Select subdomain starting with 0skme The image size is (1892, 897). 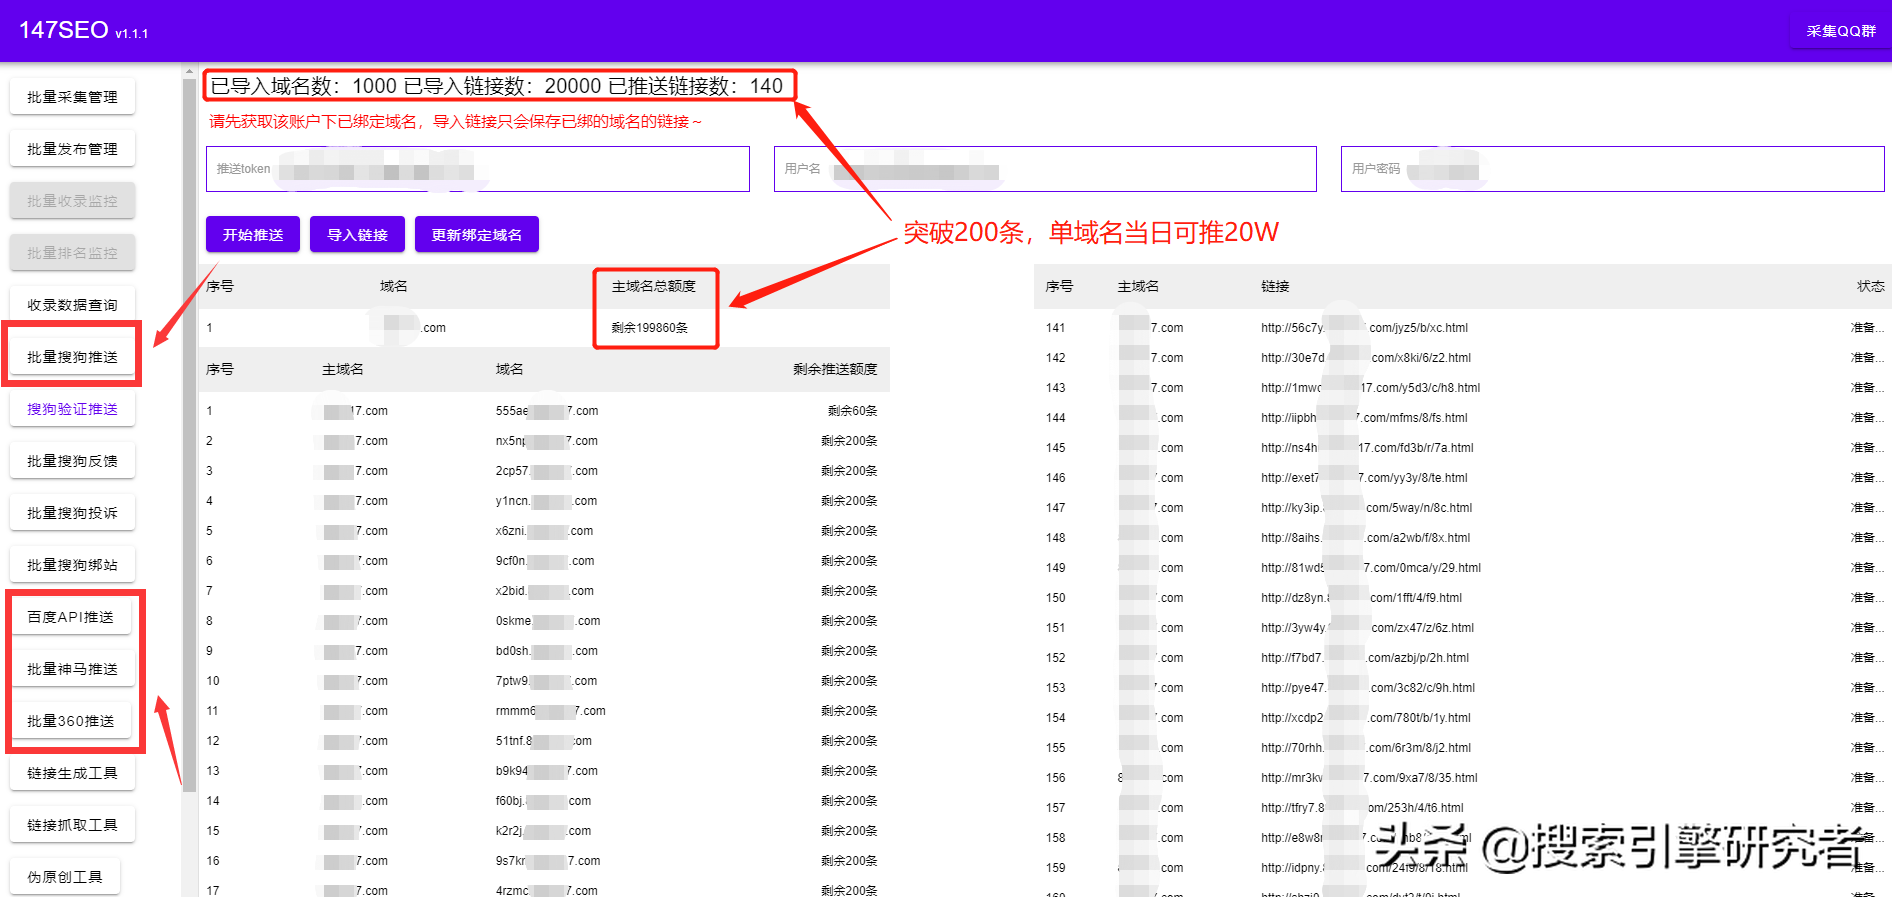(x=548, y=621)
